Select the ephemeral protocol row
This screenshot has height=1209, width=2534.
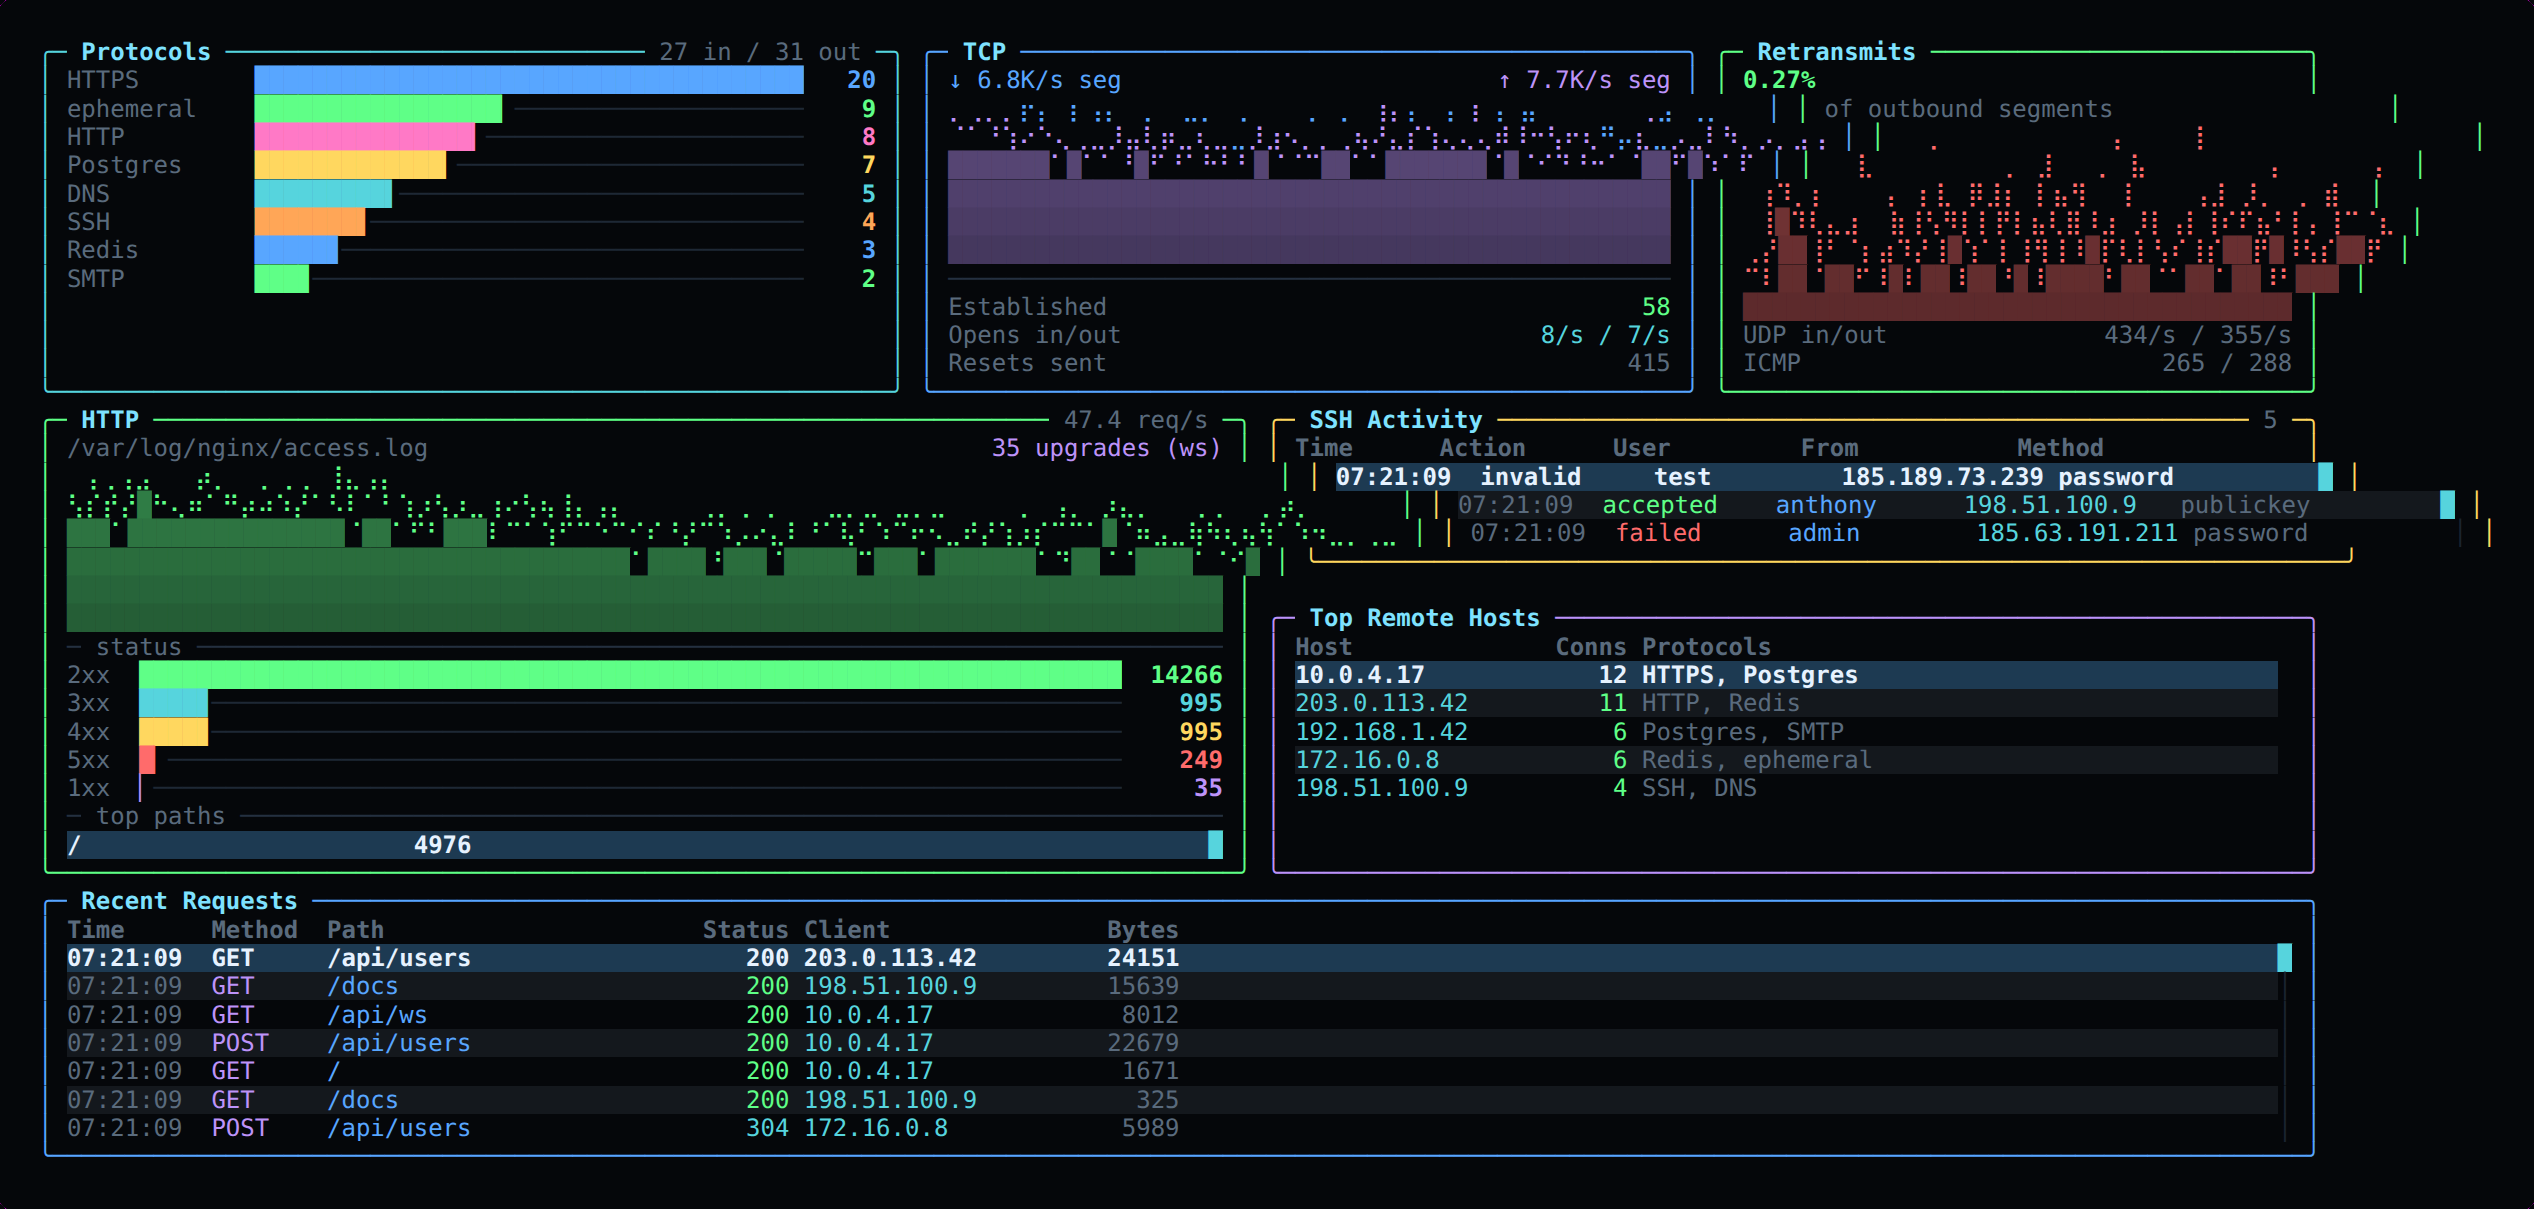click(x=471, y=109)
